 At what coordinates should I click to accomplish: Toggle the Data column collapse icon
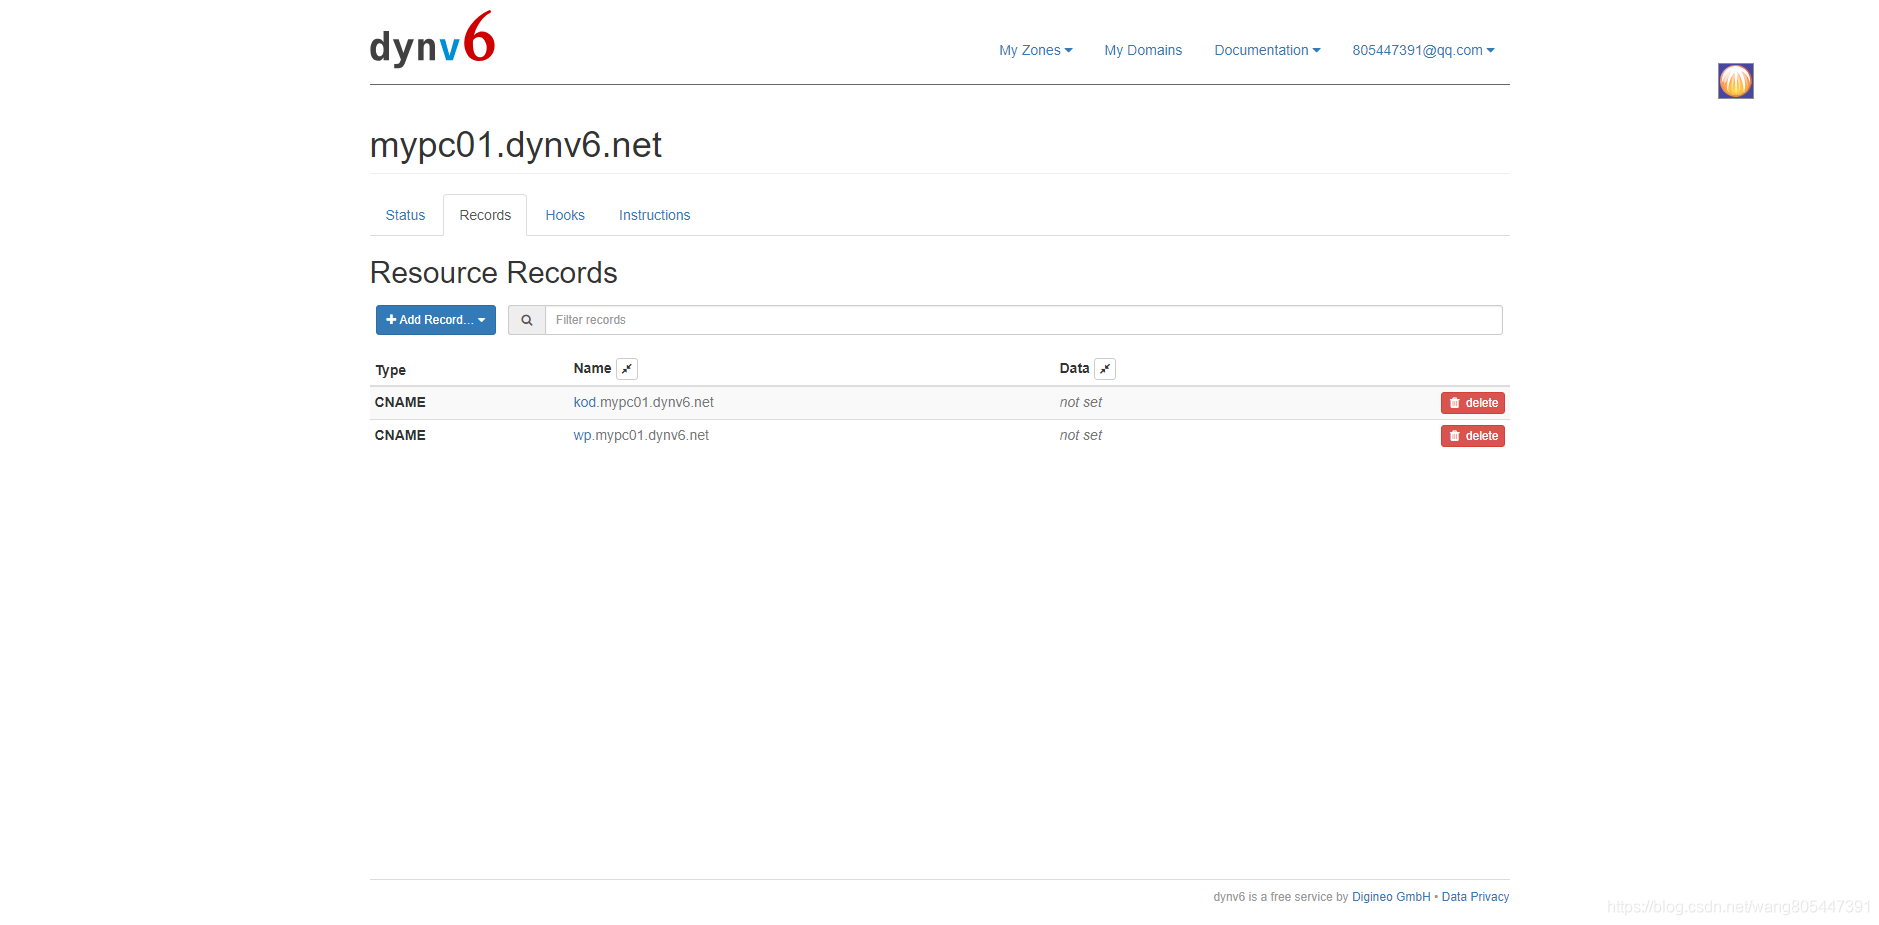pos(1105,369)
